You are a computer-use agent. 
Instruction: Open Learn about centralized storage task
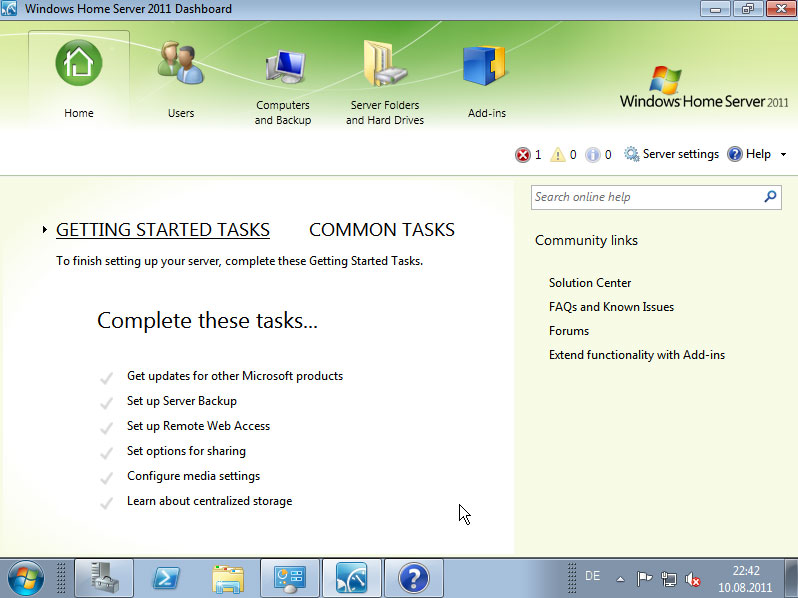[210, 501]
